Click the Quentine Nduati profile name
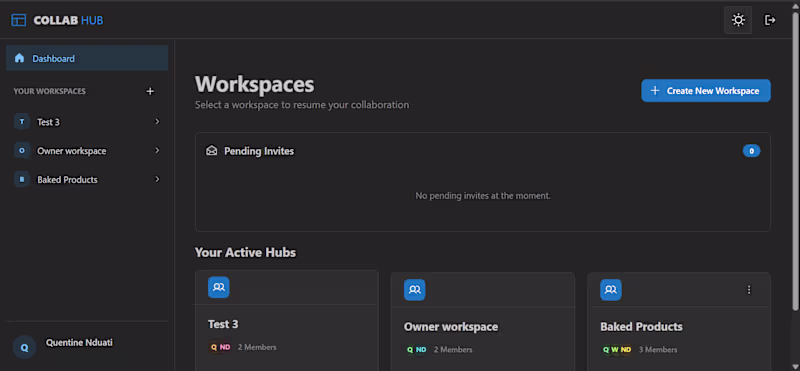 79,342
